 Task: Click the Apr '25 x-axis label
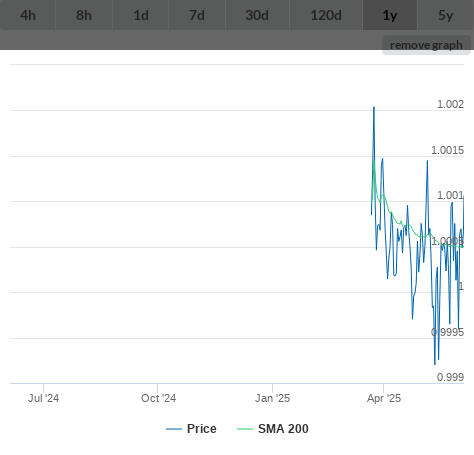384,398
